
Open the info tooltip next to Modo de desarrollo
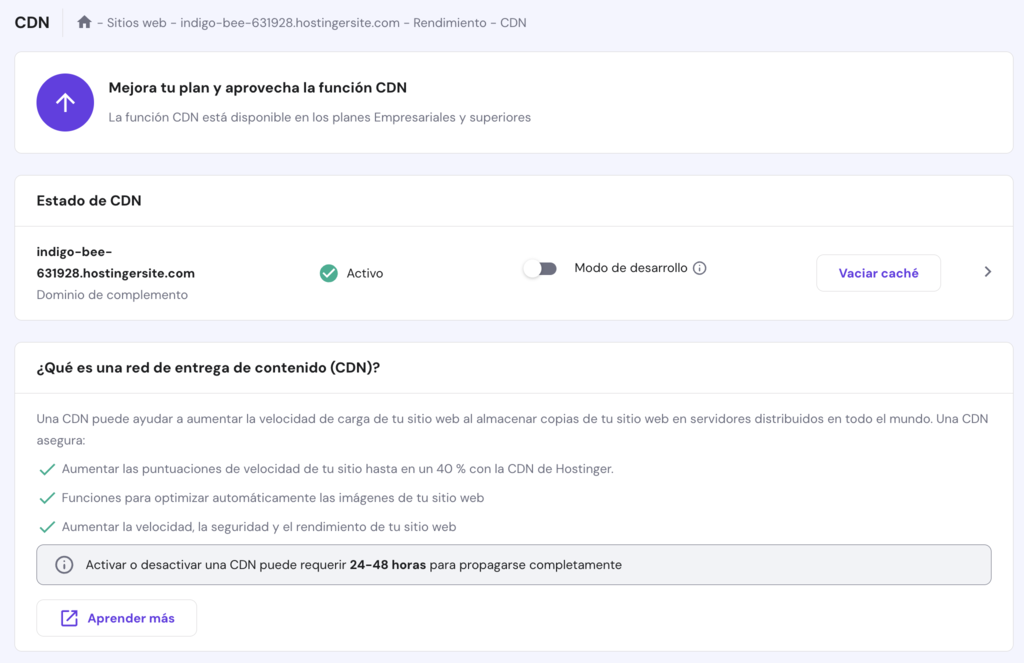[701, 267]
